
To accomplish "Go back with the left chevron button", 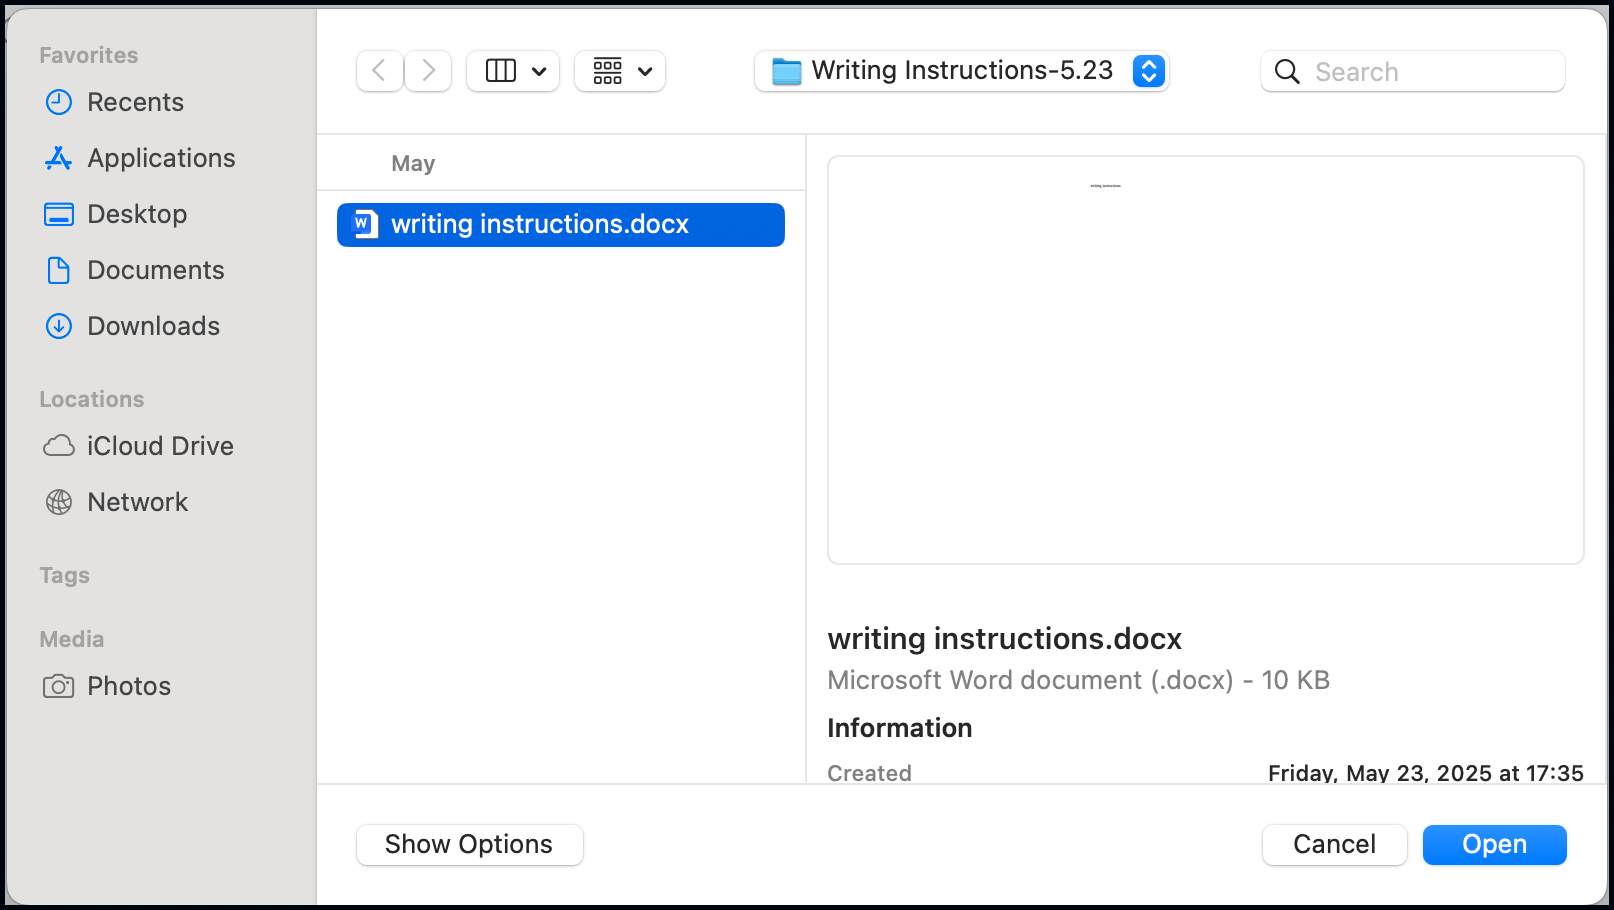I will 380,71.
